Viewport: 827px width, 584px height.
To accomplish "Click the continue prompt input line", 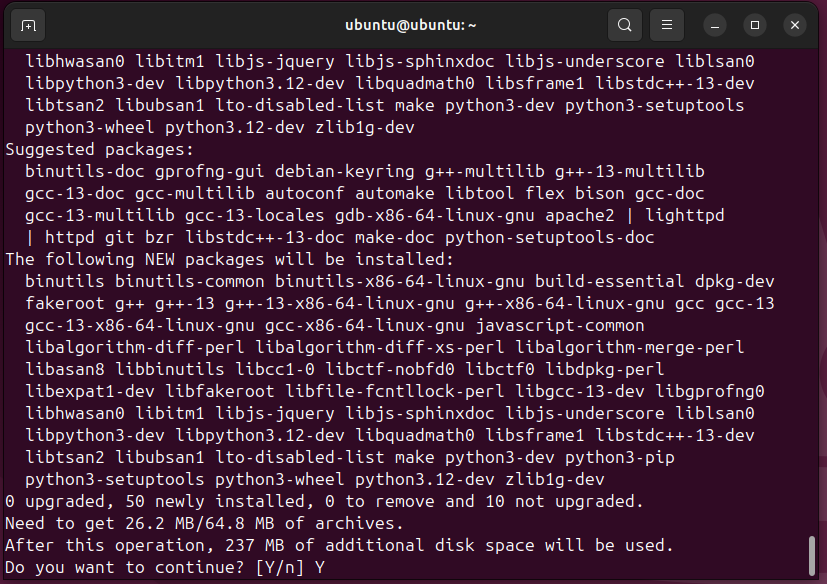I will tap(165, 567).
